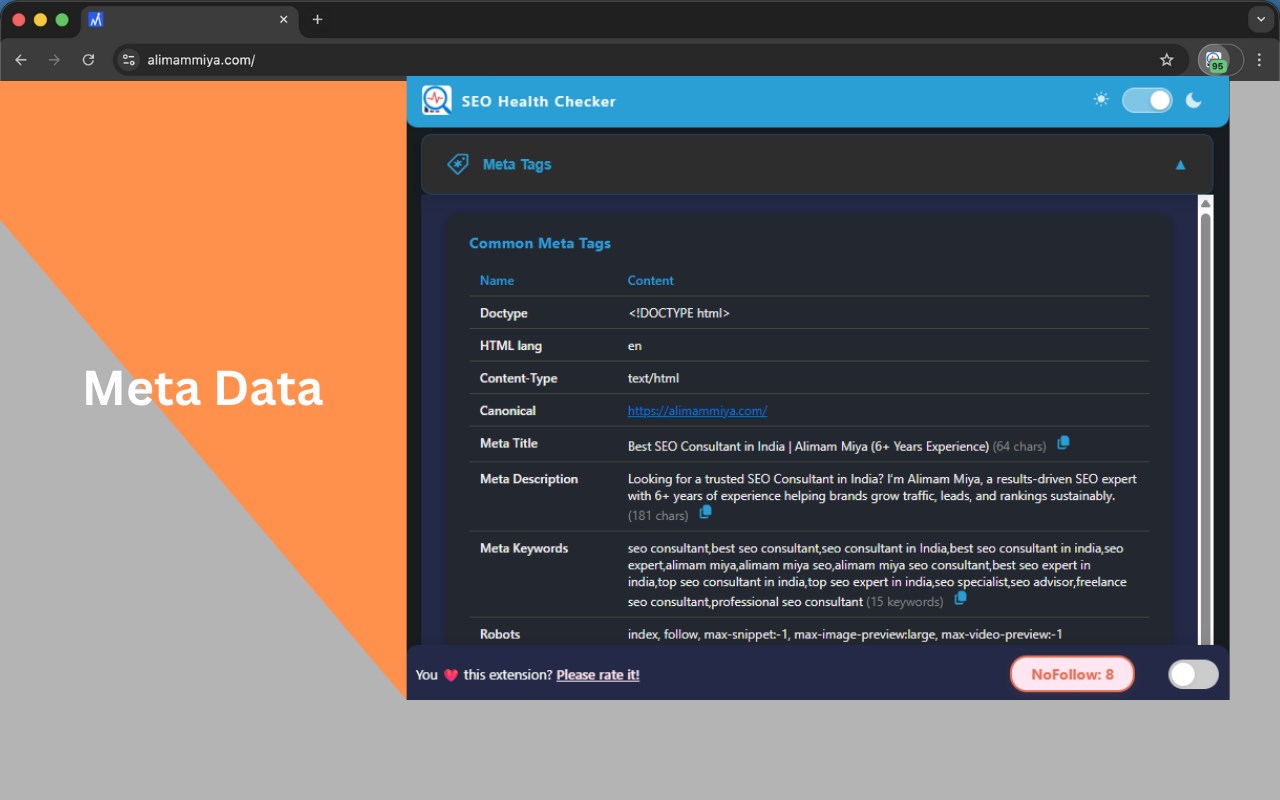Click the 'Robots' row label

(500, 634)
